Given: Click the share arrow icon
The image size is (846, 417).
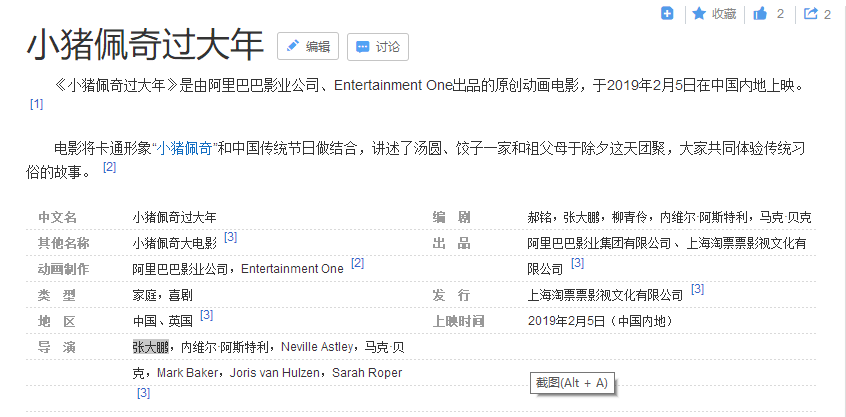Looking at the screenshot, I should pyautogui.click(x=811, y=13).
